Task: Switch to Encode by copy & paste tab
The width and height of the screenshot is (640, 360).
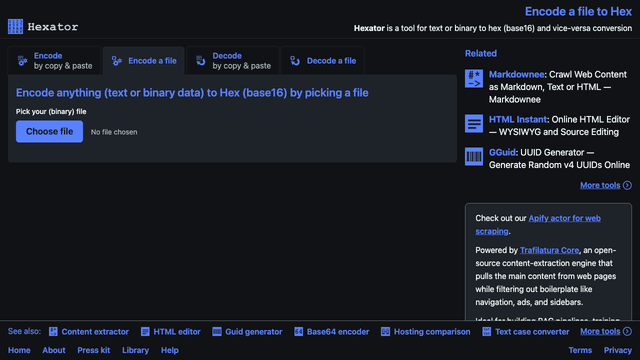Action: [x=54, y=61]
